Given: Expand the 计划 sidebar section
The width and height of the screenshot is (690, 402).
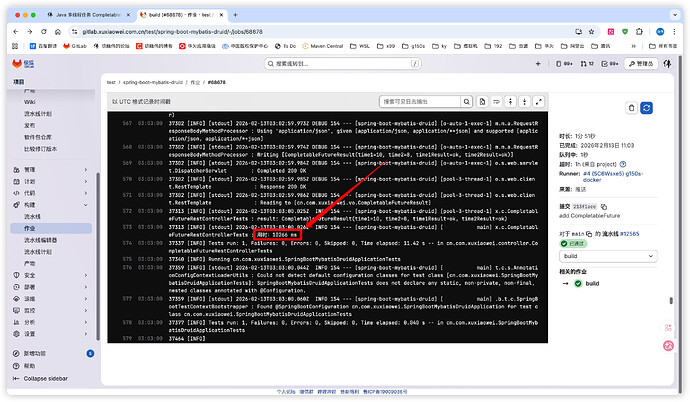Looking at the screenshot, I should [x=51, y=181].
